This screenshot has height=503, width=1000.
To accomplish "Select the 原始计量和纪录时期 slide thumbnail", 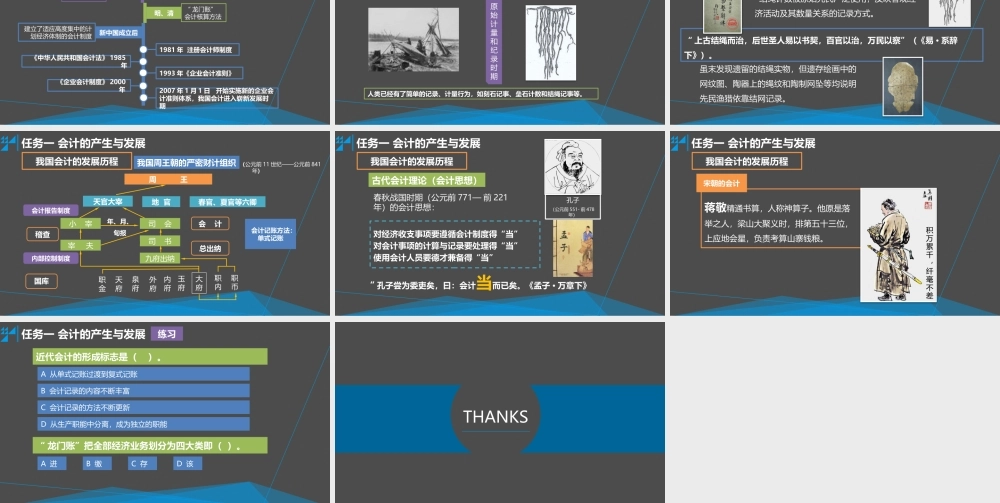I will tap(500, 62).
